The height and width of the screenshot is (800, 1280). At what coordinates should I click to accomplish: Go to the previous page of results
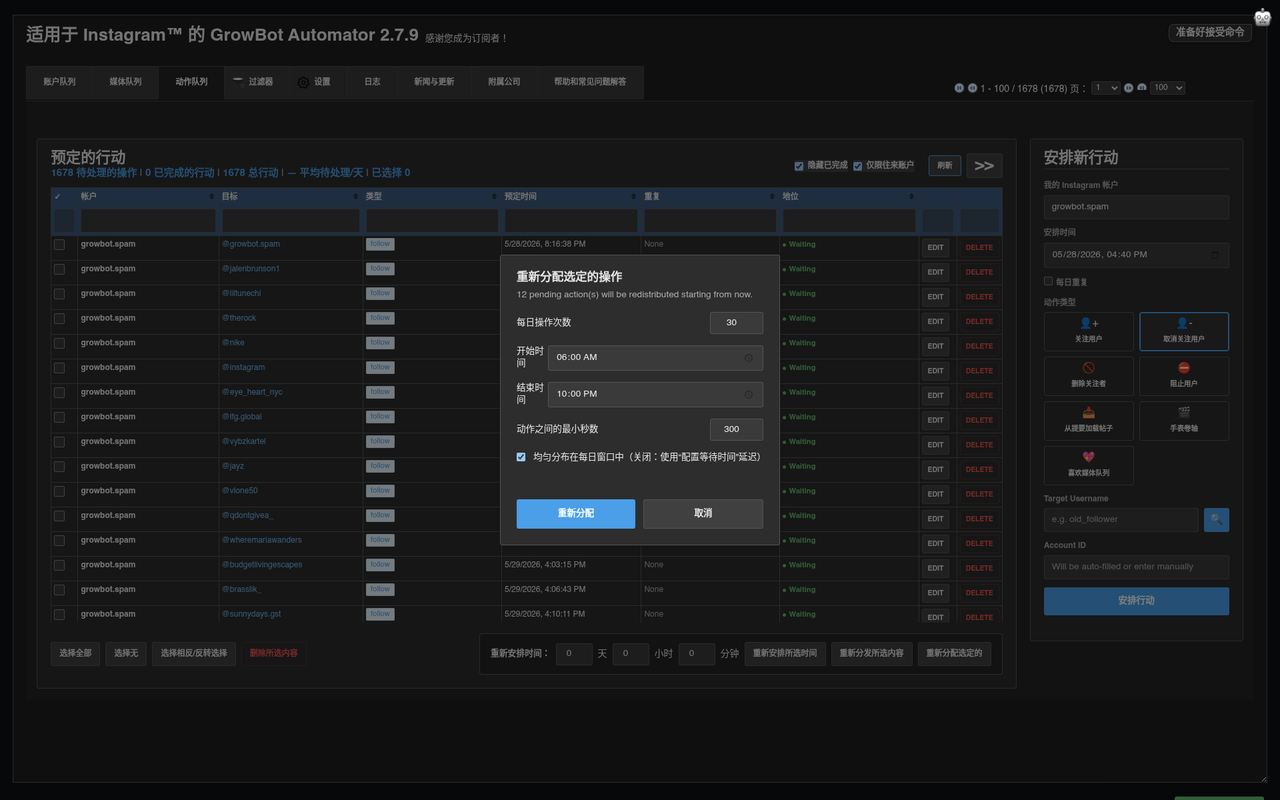click(972, 88)
